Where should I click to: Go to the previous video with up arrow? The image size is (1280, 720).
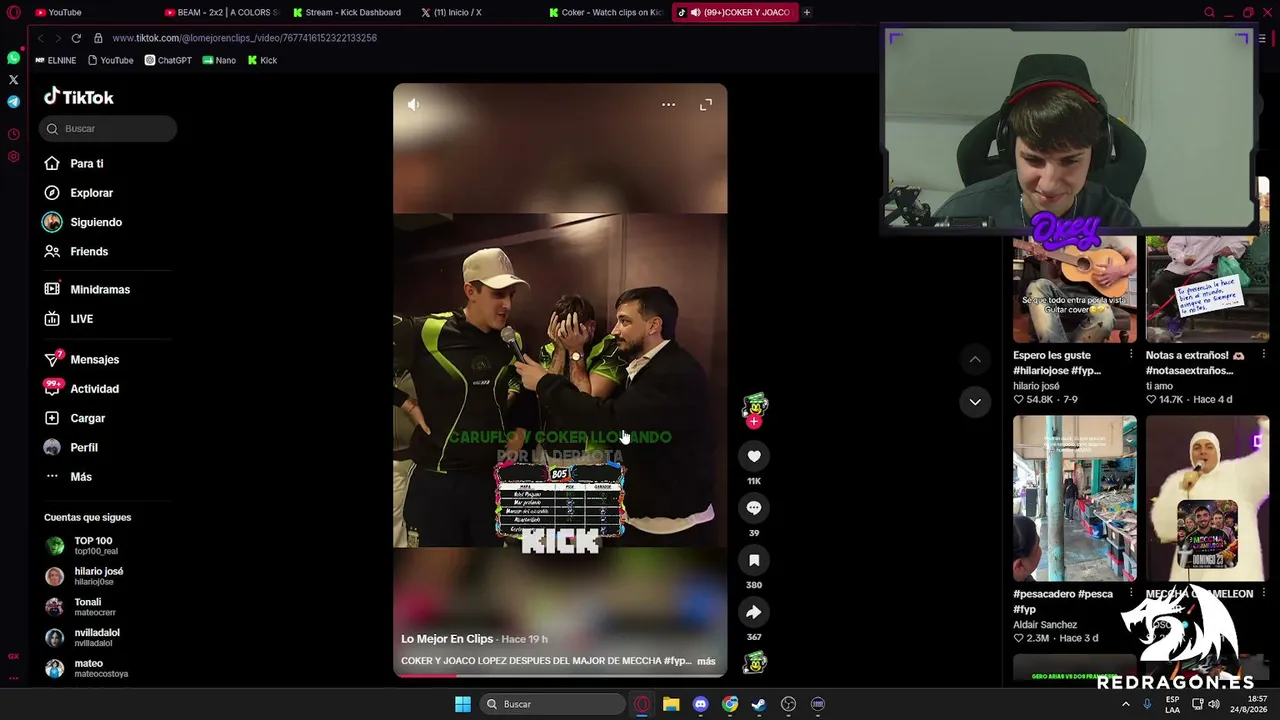975,359
